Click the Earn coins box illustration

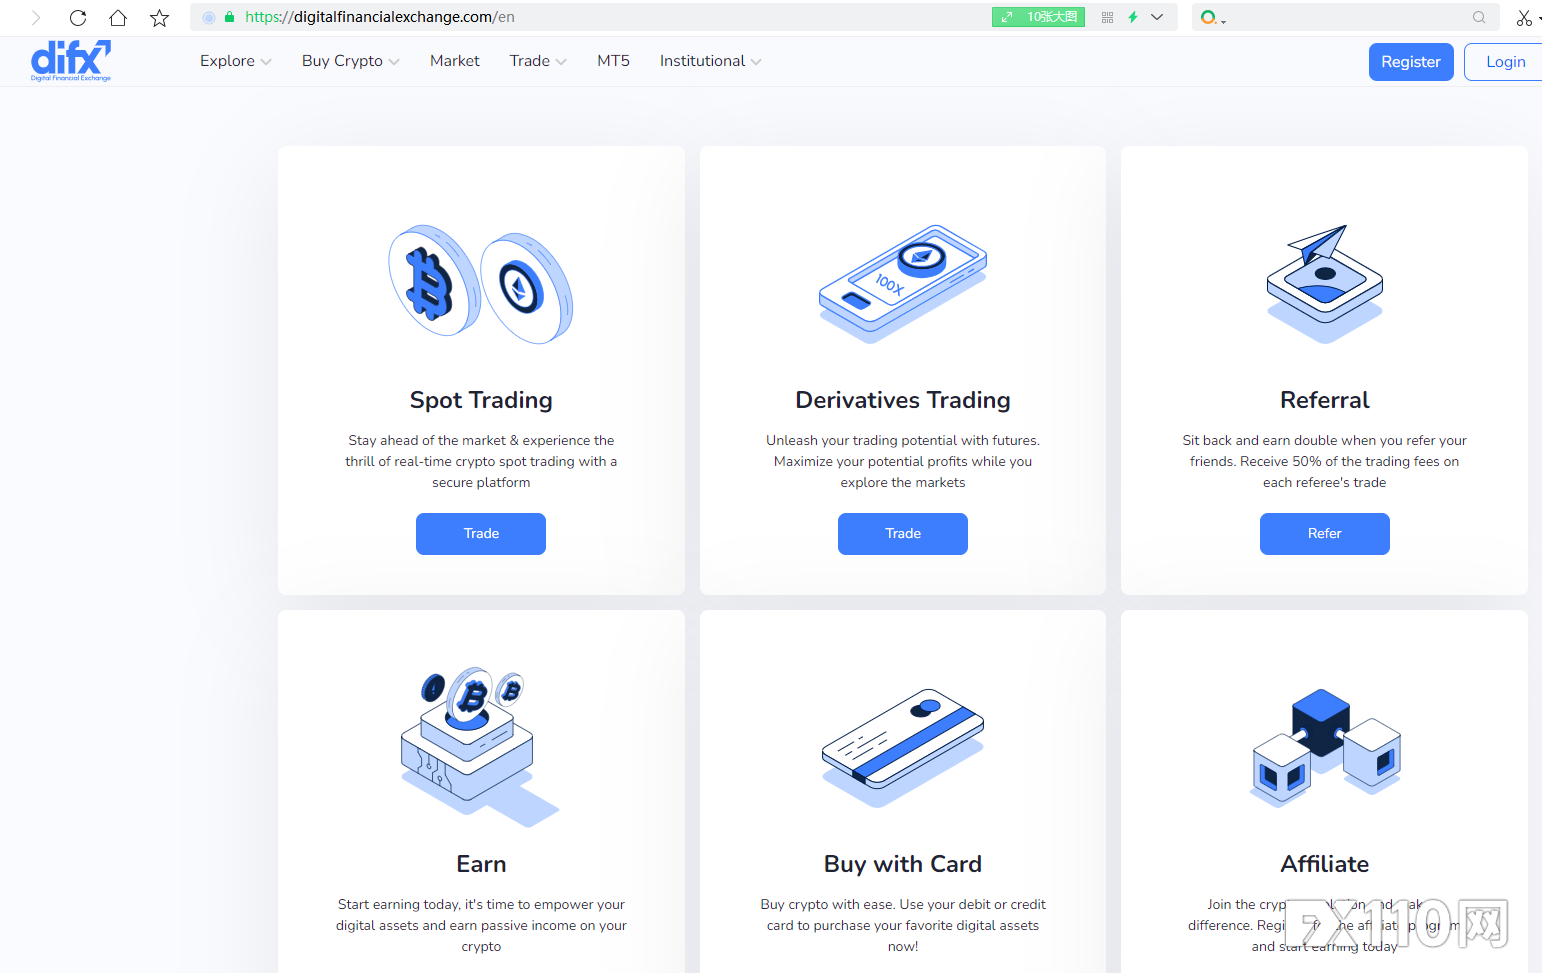pyautogui.click(x=478, y=747)
